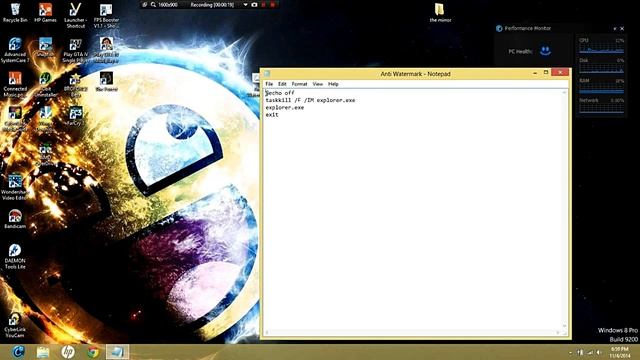The image size is (640, 360).
Task: Open the View menu in Notepad
Action: pos(318,84)
